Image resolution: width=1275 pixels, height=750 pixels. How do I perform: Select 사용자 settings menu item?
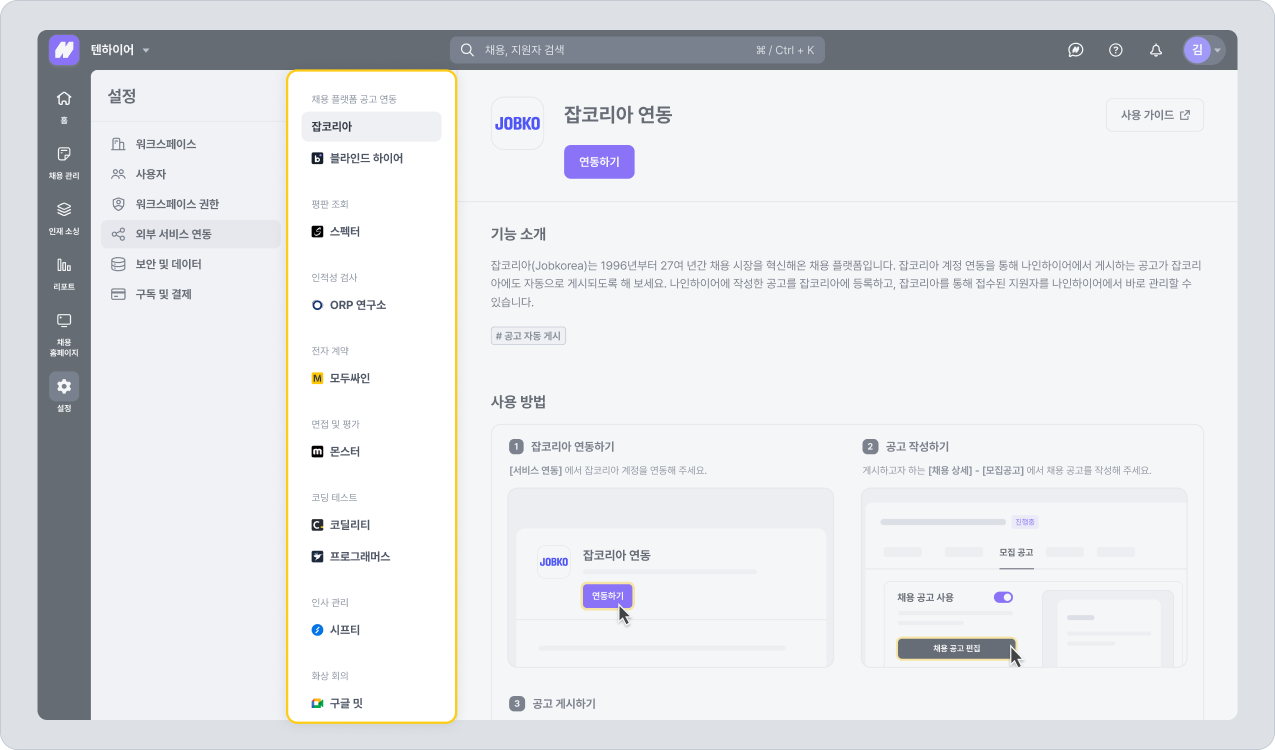(190, 174)
